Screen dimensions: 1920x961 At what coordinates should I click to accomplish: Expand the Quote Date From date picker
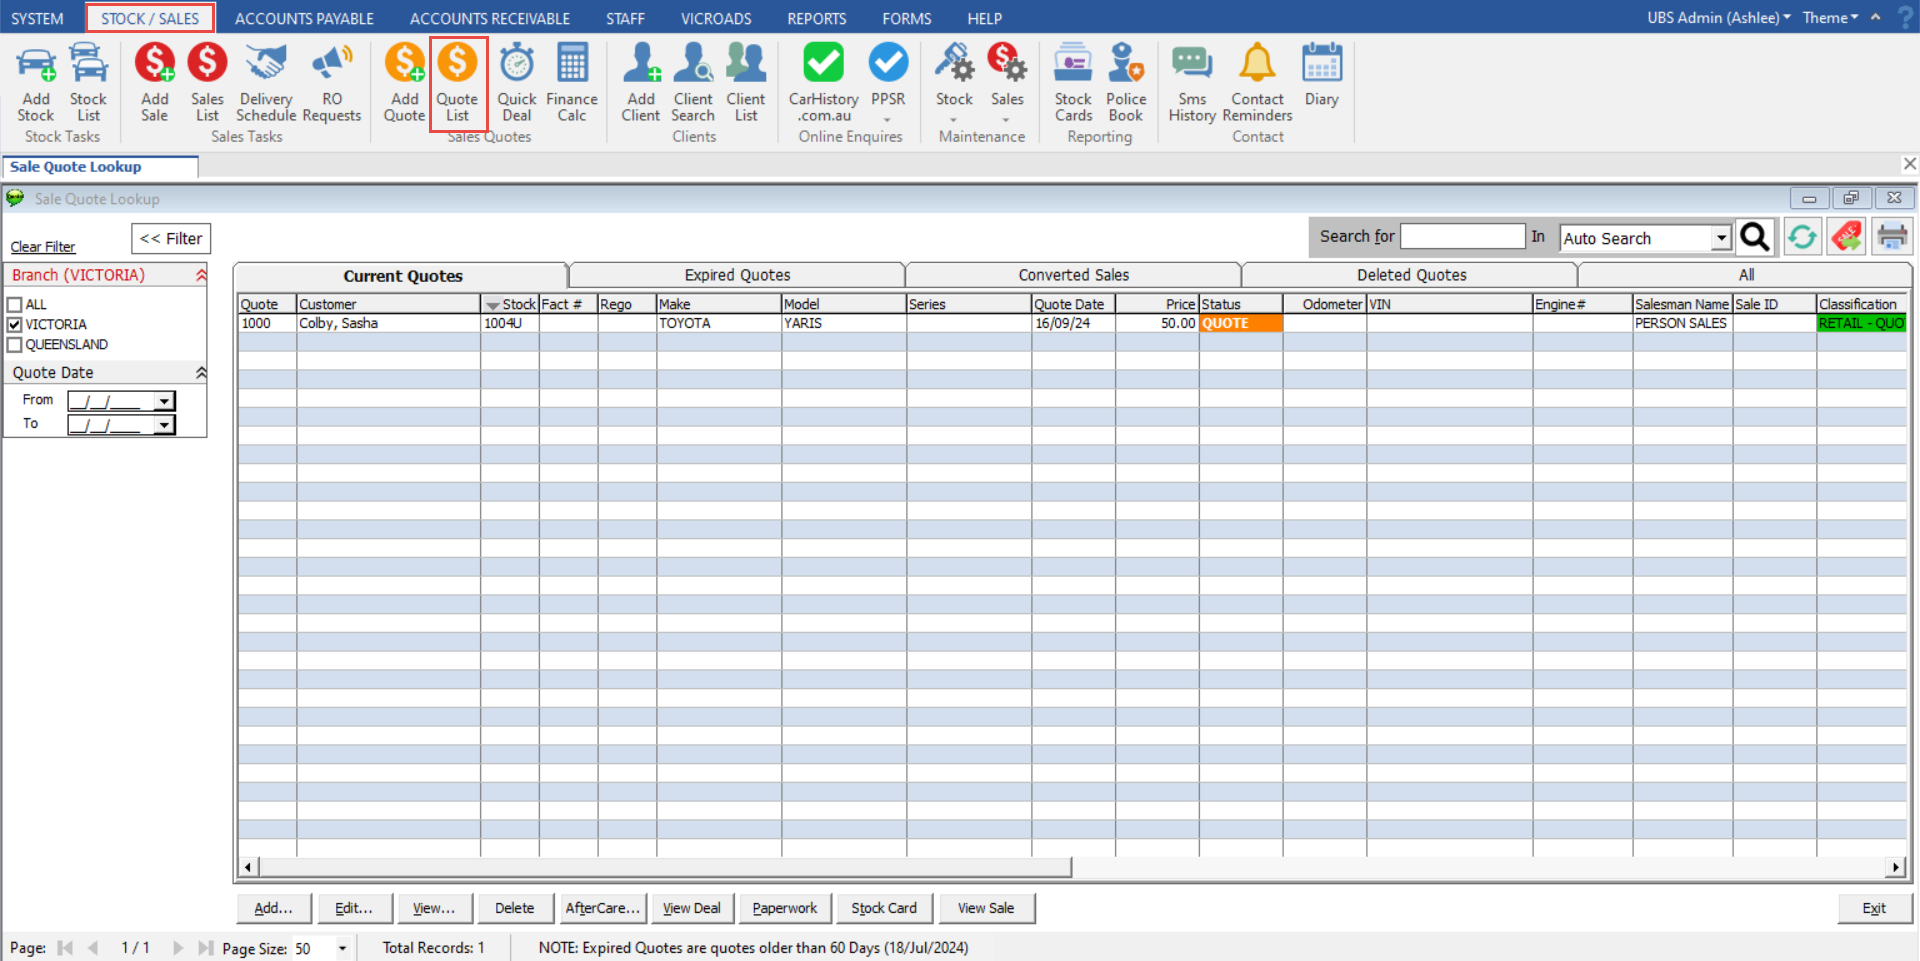pos(164,401)
